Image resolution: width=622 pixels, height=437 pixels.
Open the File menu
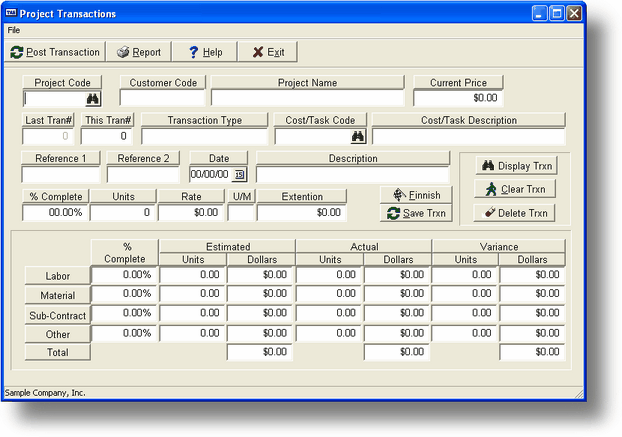13,30
